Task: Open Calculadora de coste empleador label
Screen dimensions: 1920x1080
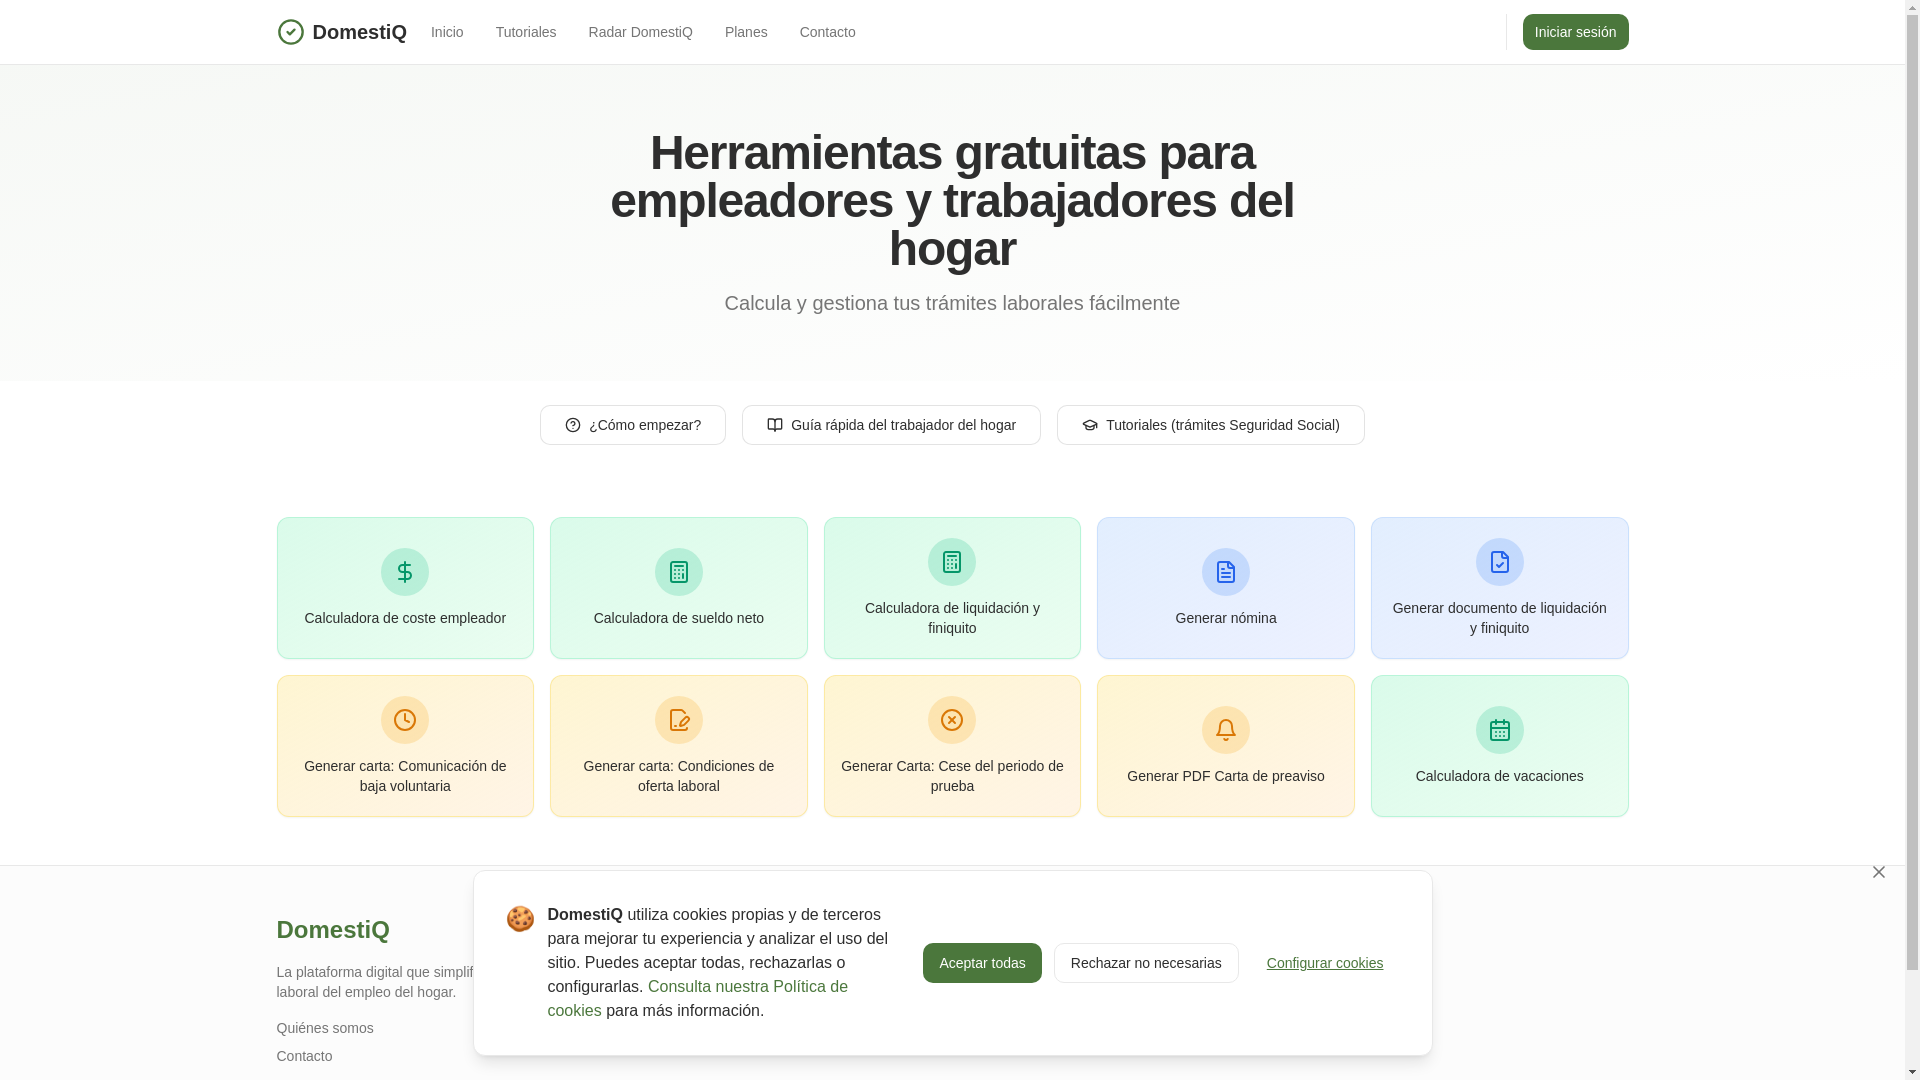Action: tap(405, 618)
